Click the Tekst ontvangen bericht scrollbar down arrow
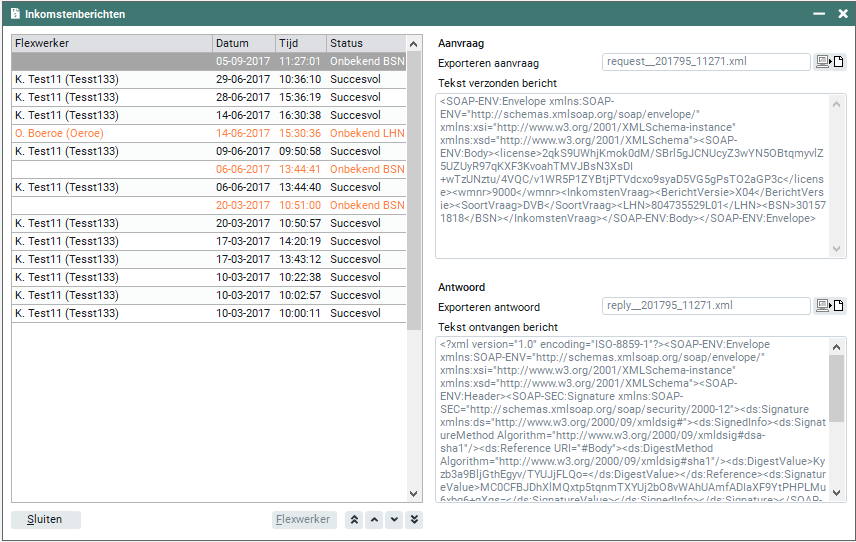The width and height of the screenshot is (856, 542). click(x=837, y=494)
